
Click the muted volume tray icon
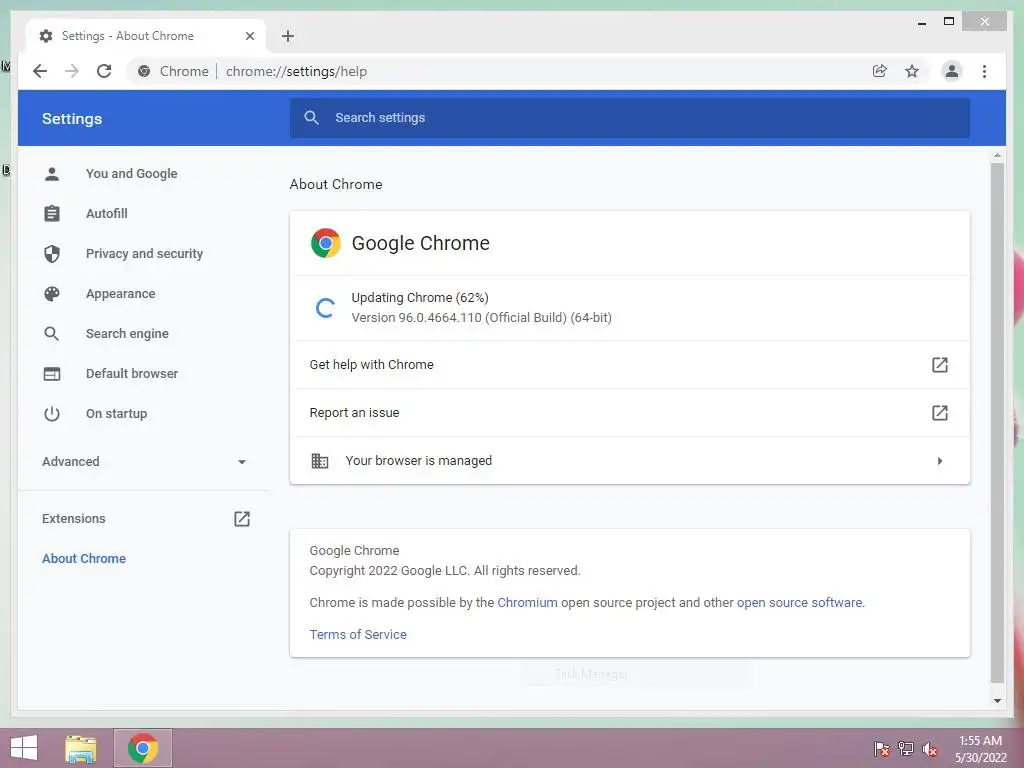[930, 748]
